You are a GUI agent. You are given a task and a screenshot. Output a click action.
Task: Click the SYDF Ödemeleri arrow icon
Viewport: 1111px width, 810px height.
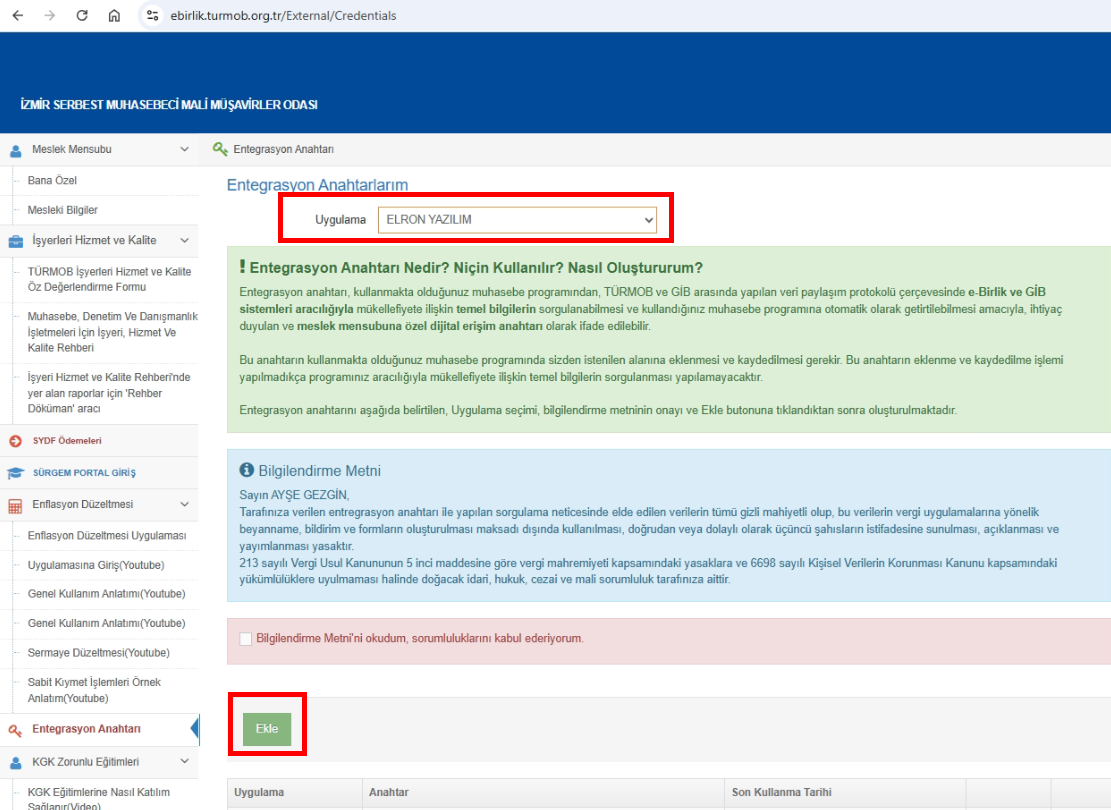(x=15, y=441)
